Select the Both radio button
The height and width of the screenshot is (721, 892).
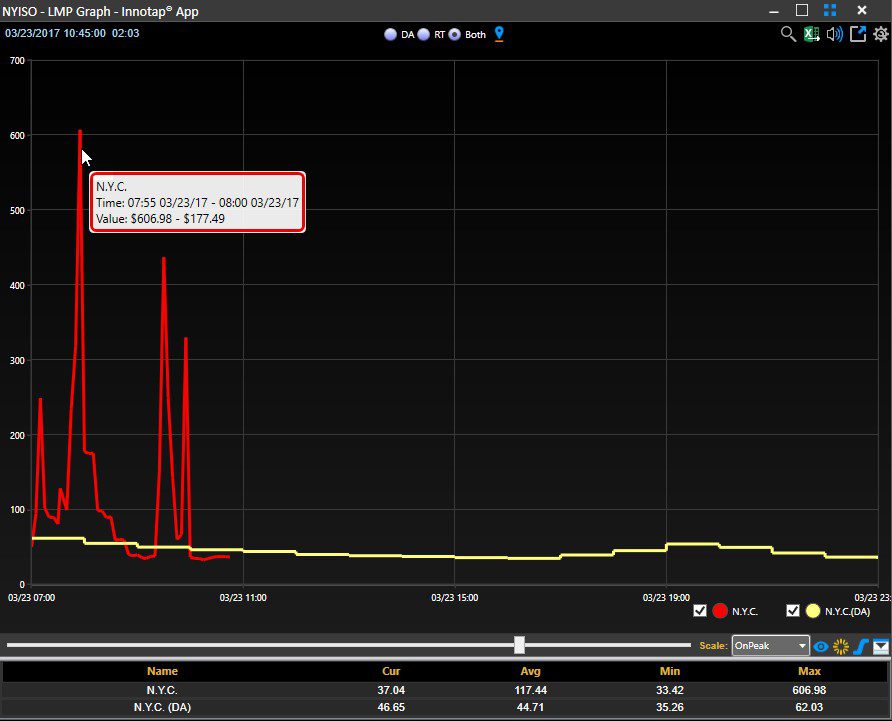[x=455, y=35]
